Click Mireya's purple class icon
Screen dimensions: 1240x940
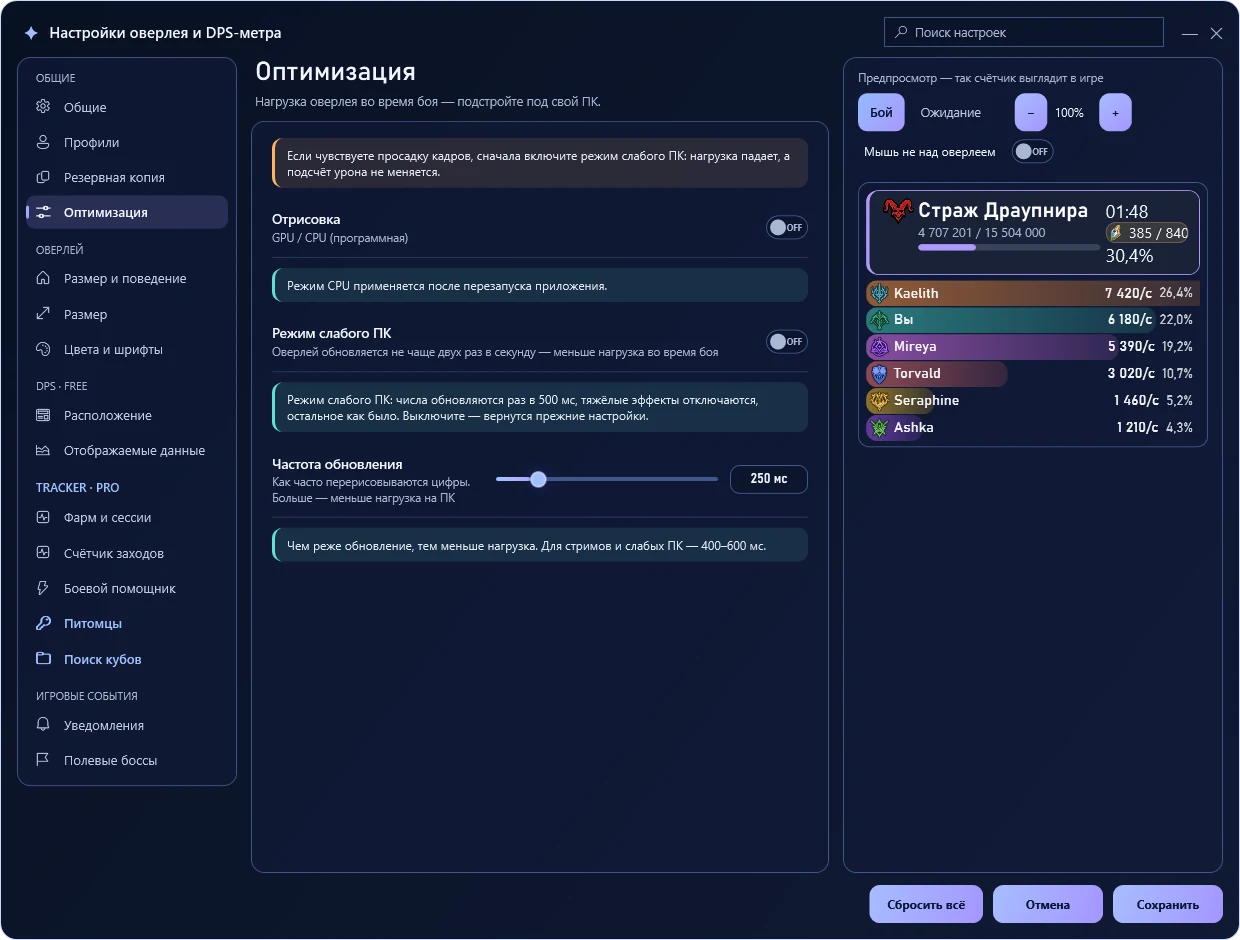[879, 347]
